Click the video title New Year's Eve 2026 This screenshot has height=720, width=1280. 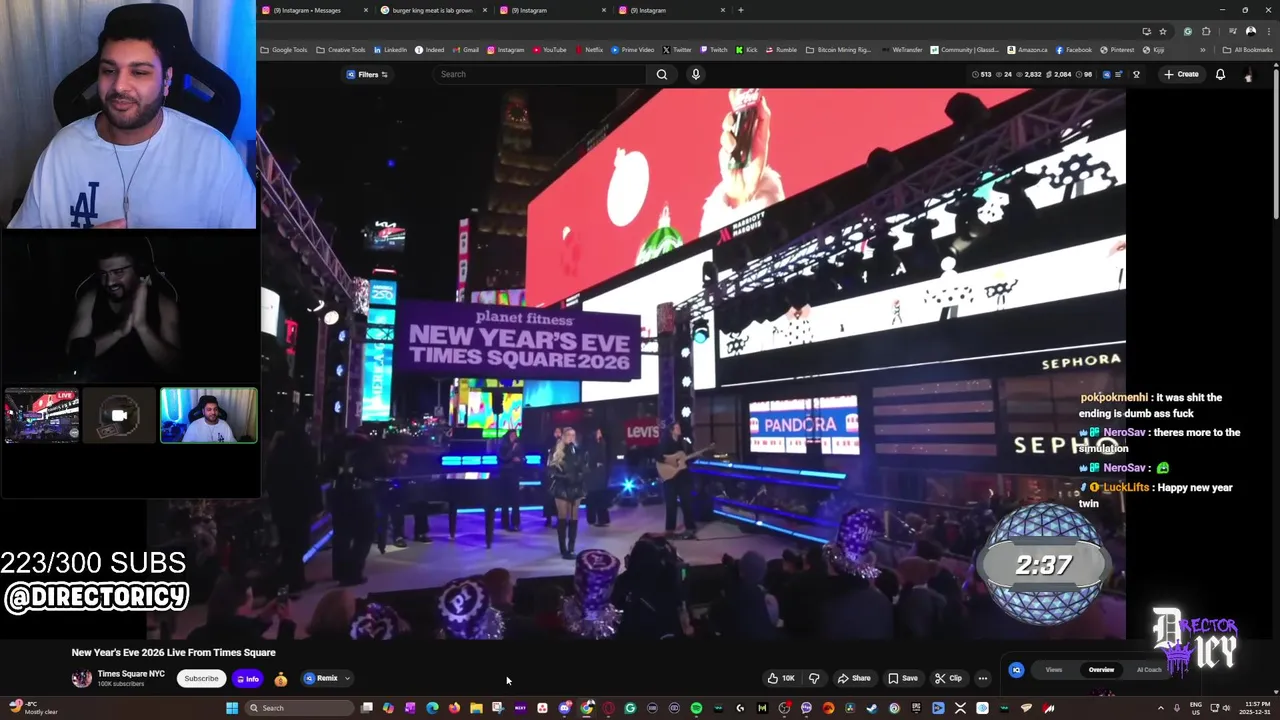click(173, 652)
